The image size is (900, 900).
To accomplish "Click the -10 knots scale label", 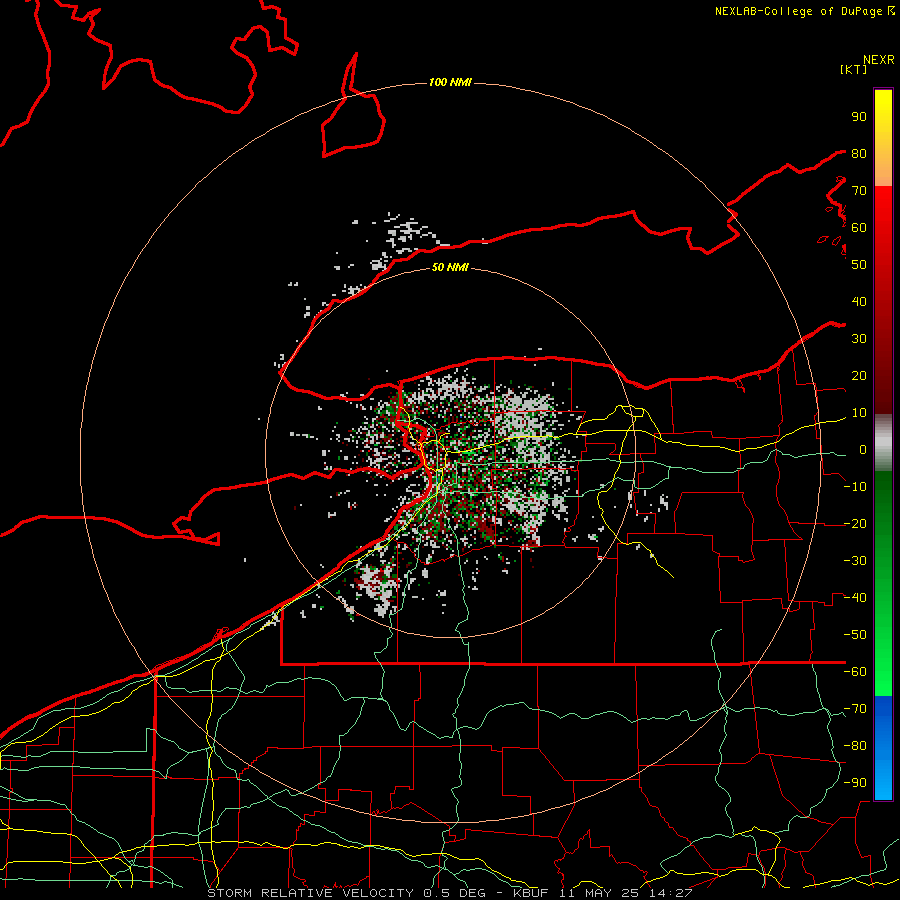I will [x=855, y=487].
